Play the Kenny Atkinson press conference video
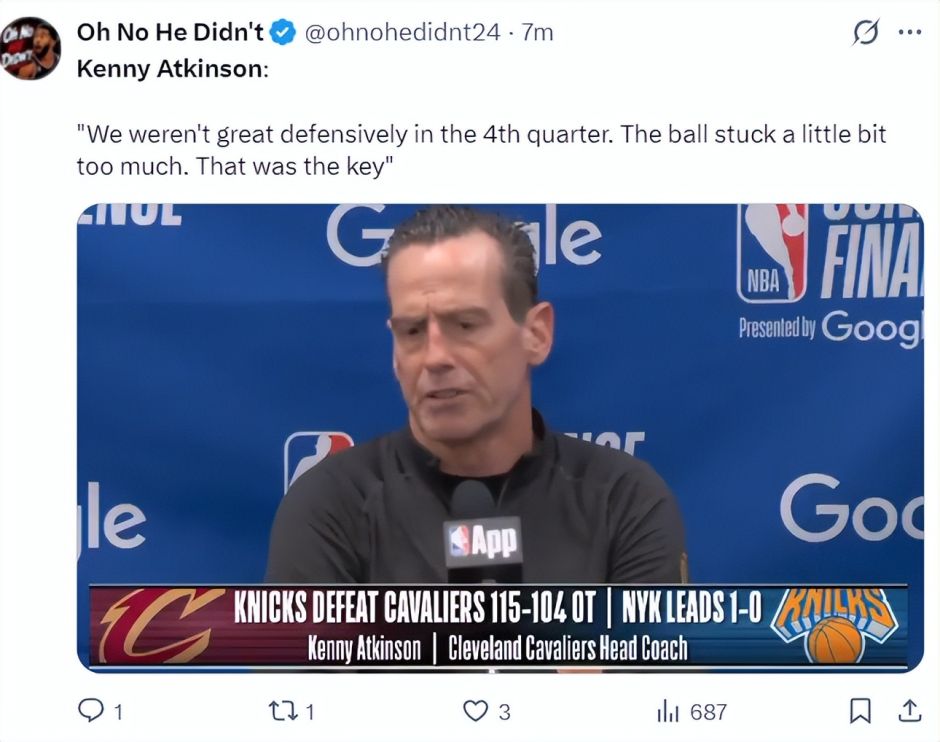The width and height of the screenshot is (940, 742). pos(500,438)
